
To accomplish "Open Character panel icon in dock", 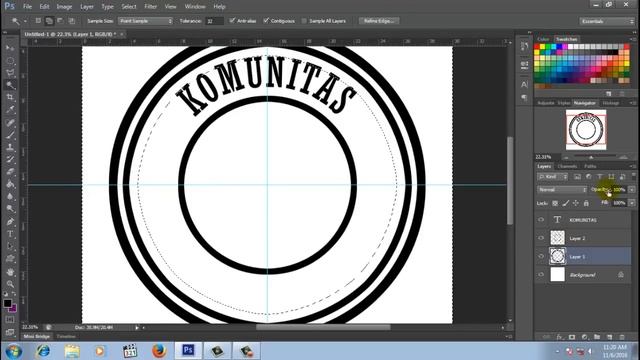I will 524,84.
